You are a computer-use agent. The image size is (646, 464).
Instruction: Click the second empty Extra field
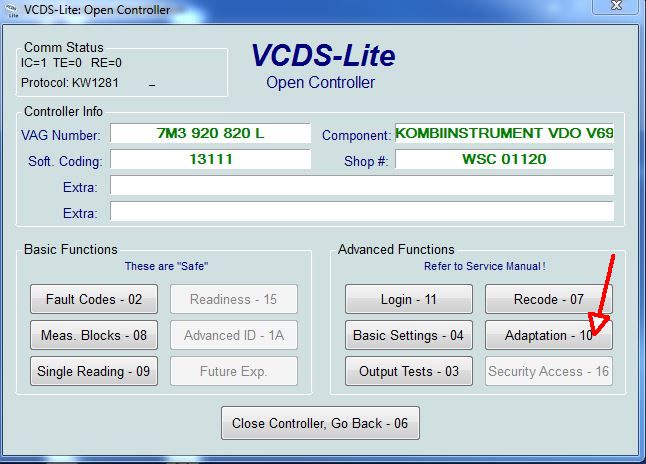362,211
